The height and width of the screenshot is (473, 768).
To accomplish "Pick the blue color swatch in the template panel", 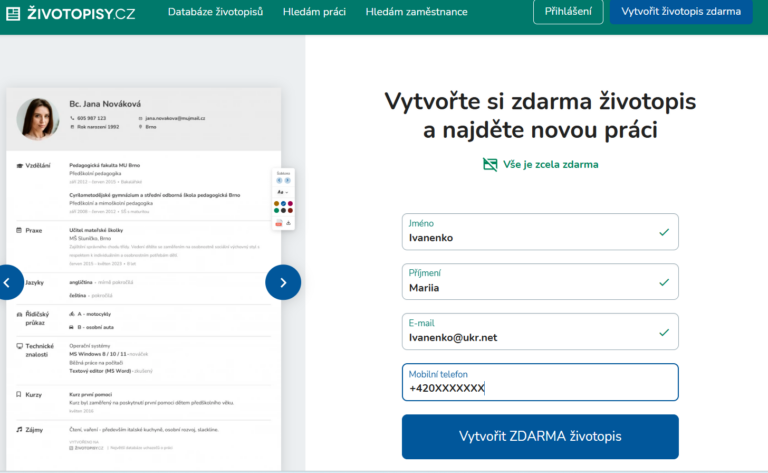I will pos(282,204).
